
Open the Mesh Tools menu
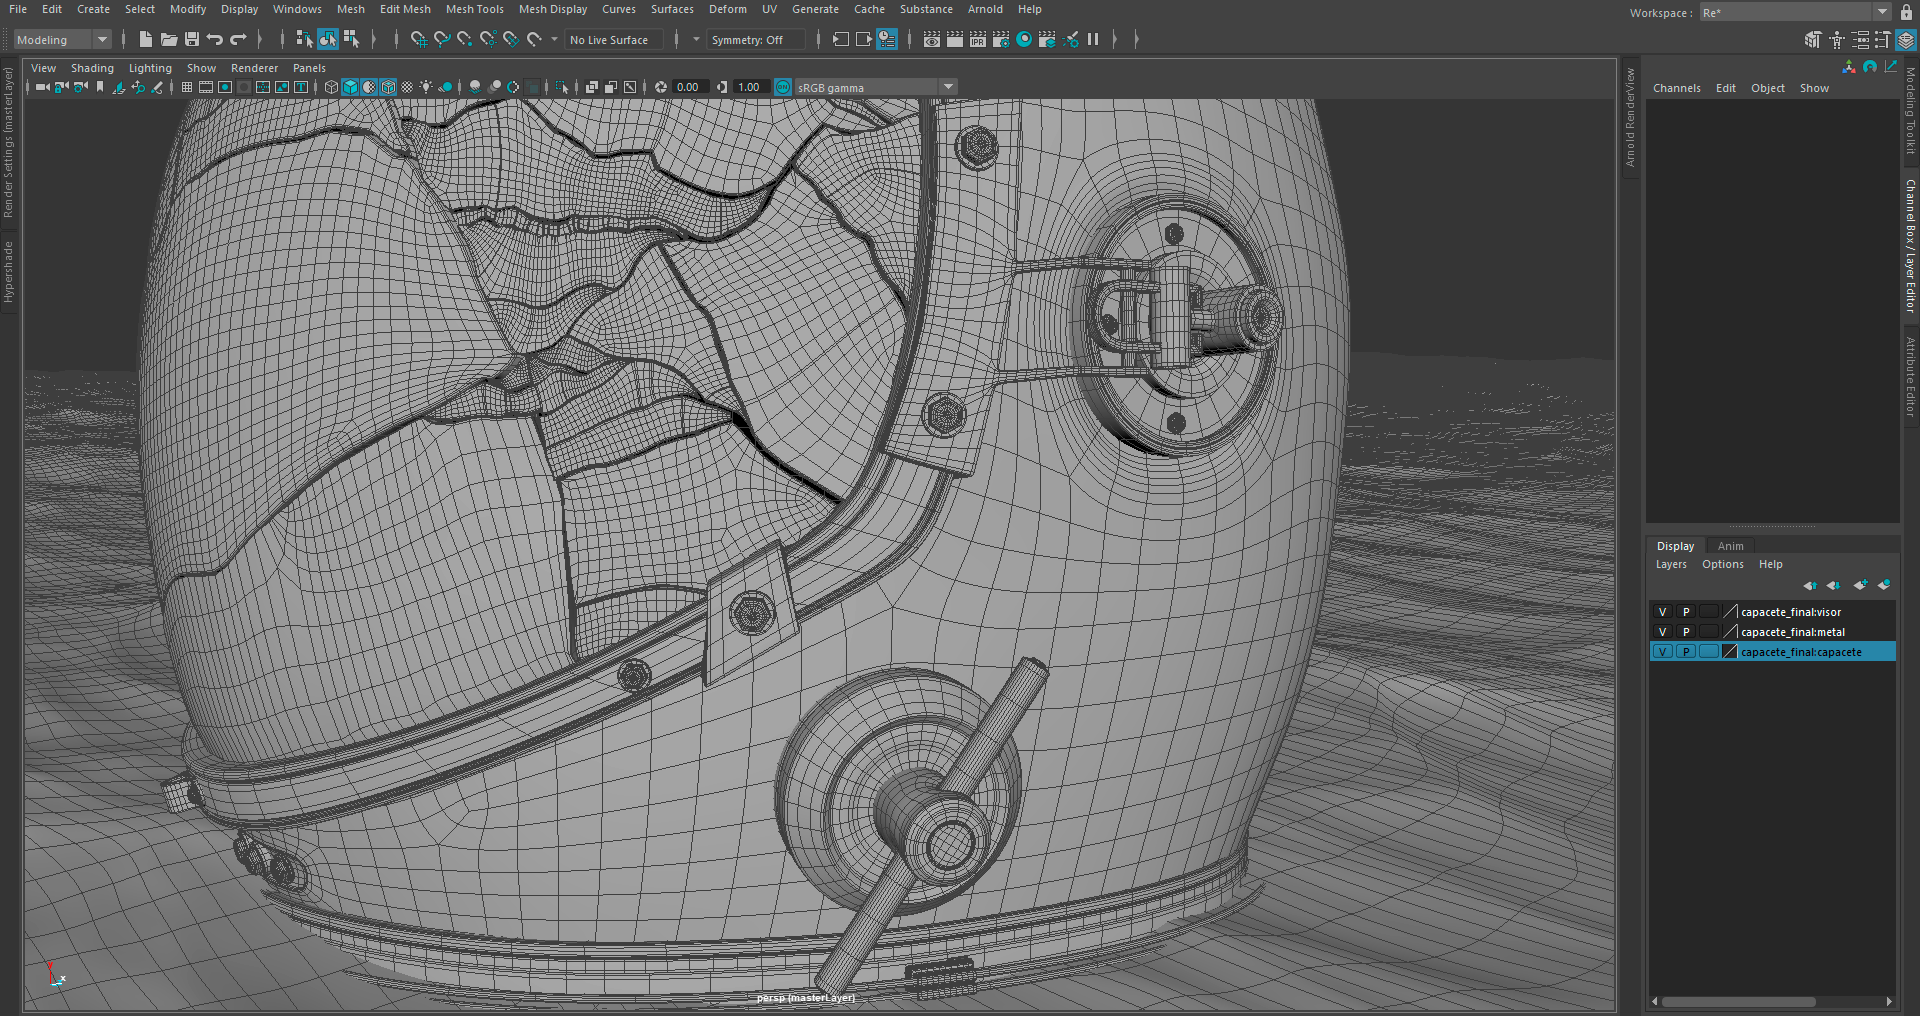point(474,9)
